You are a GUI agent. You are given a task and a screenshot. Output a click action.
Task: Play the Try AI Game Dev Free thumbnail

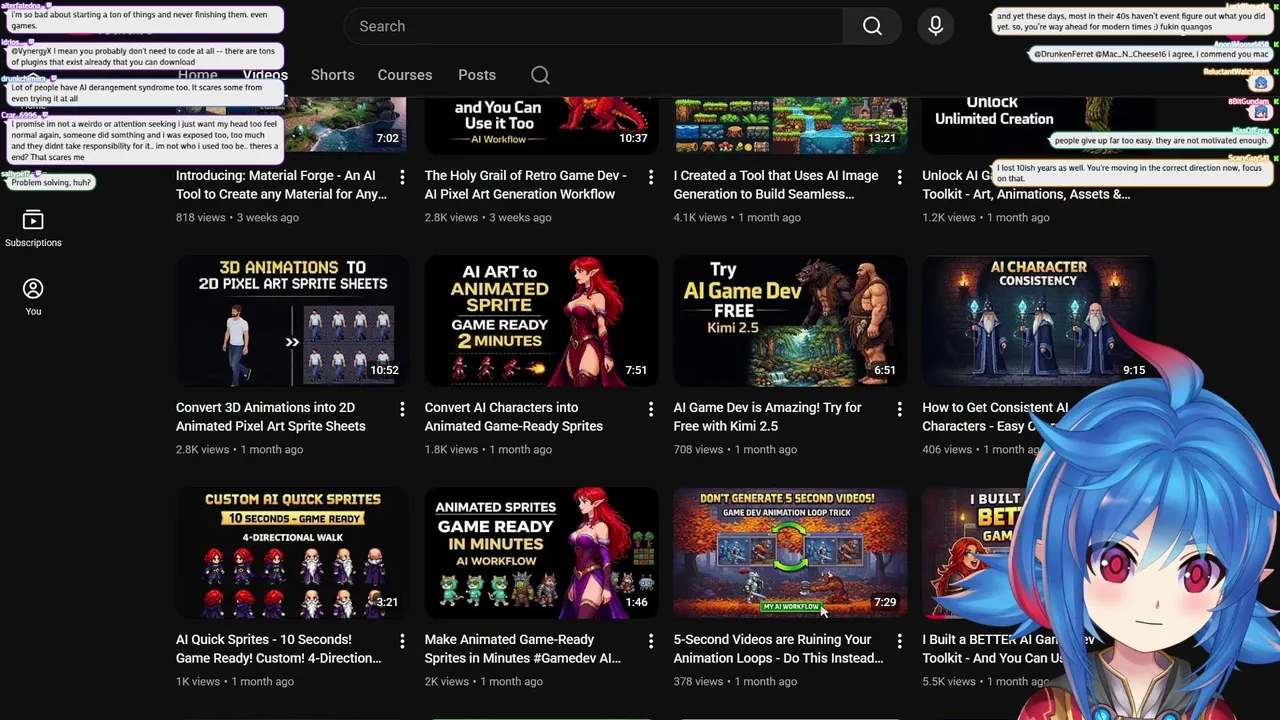pos(790,321)
